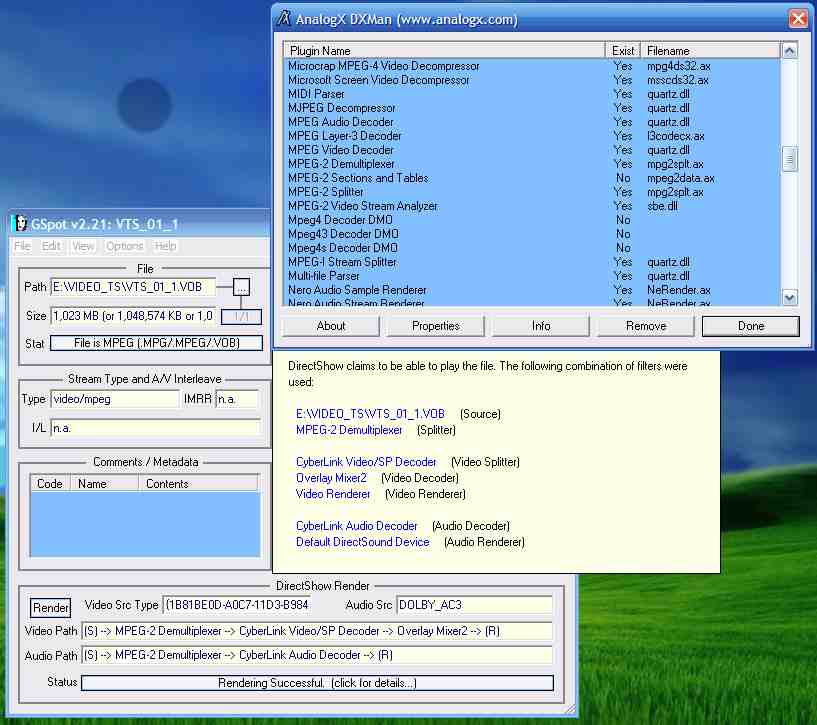Click the CyberLink Video/SP Decoder link

coord(366,462)
